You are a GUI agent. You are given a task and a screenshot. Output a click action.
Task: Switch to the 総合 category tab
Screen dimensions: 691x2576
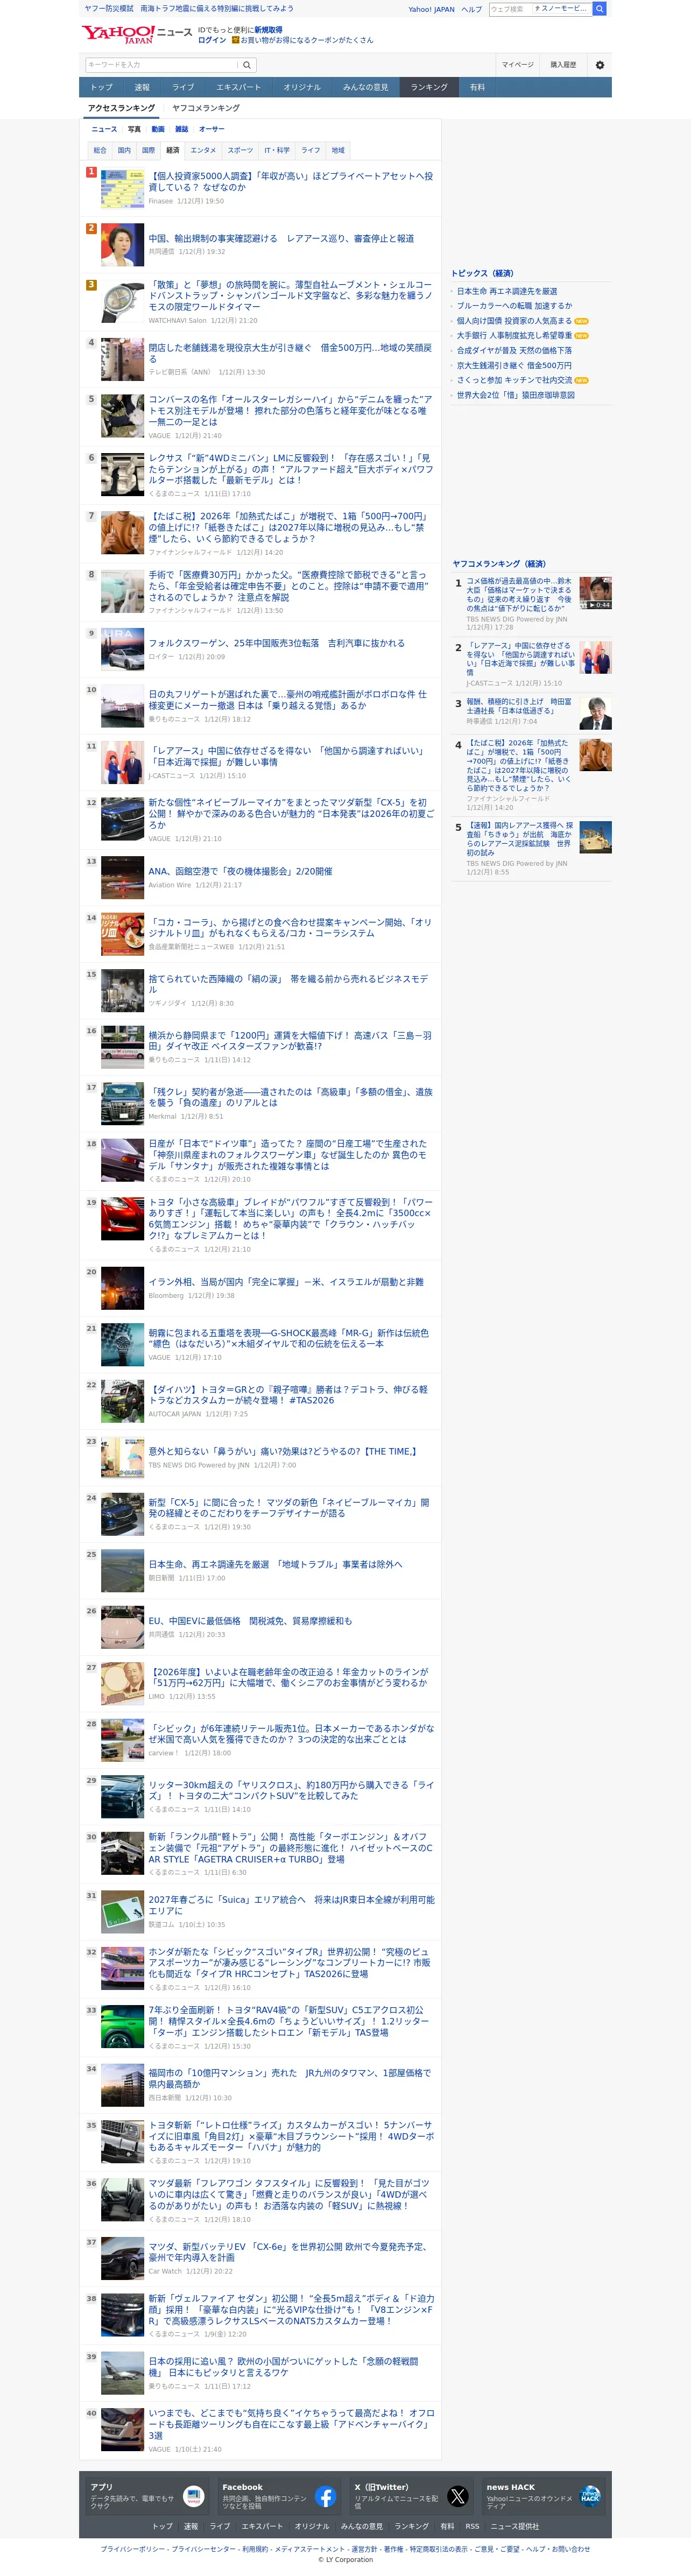(100, 150)
